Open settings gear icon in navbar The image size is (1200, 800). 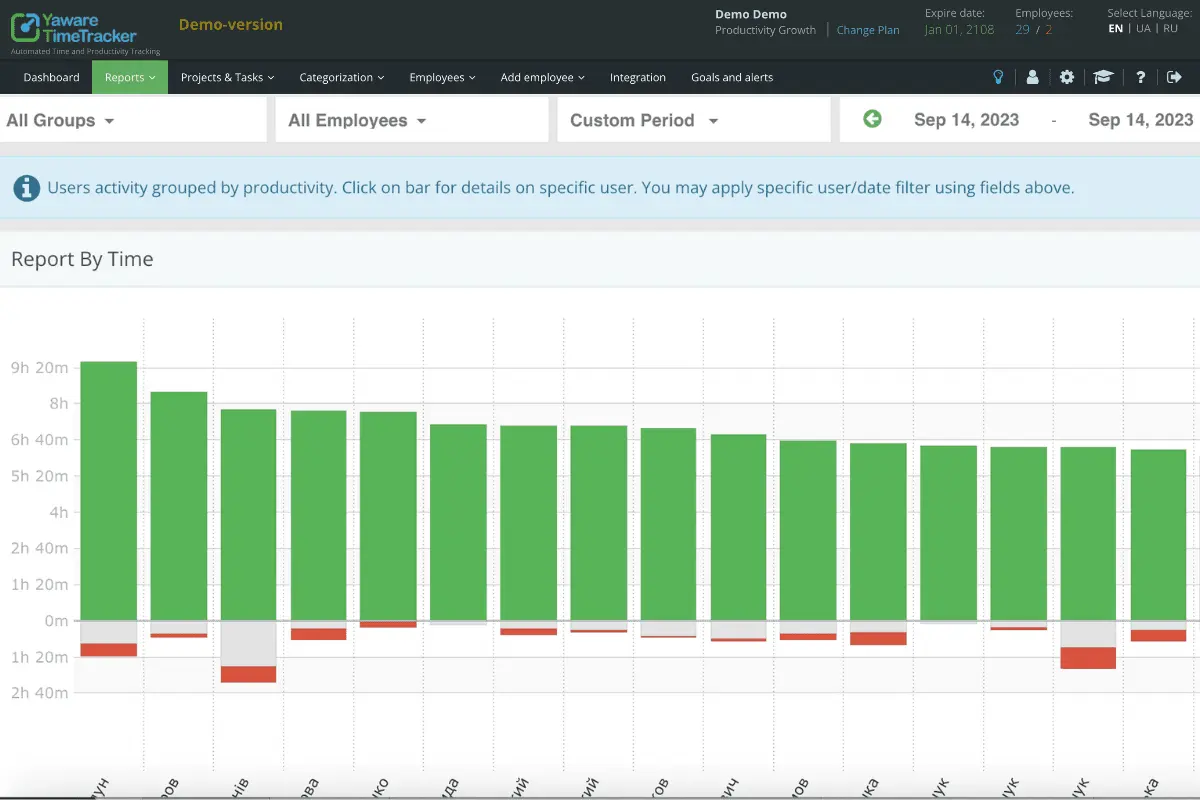pos(1067,77)
